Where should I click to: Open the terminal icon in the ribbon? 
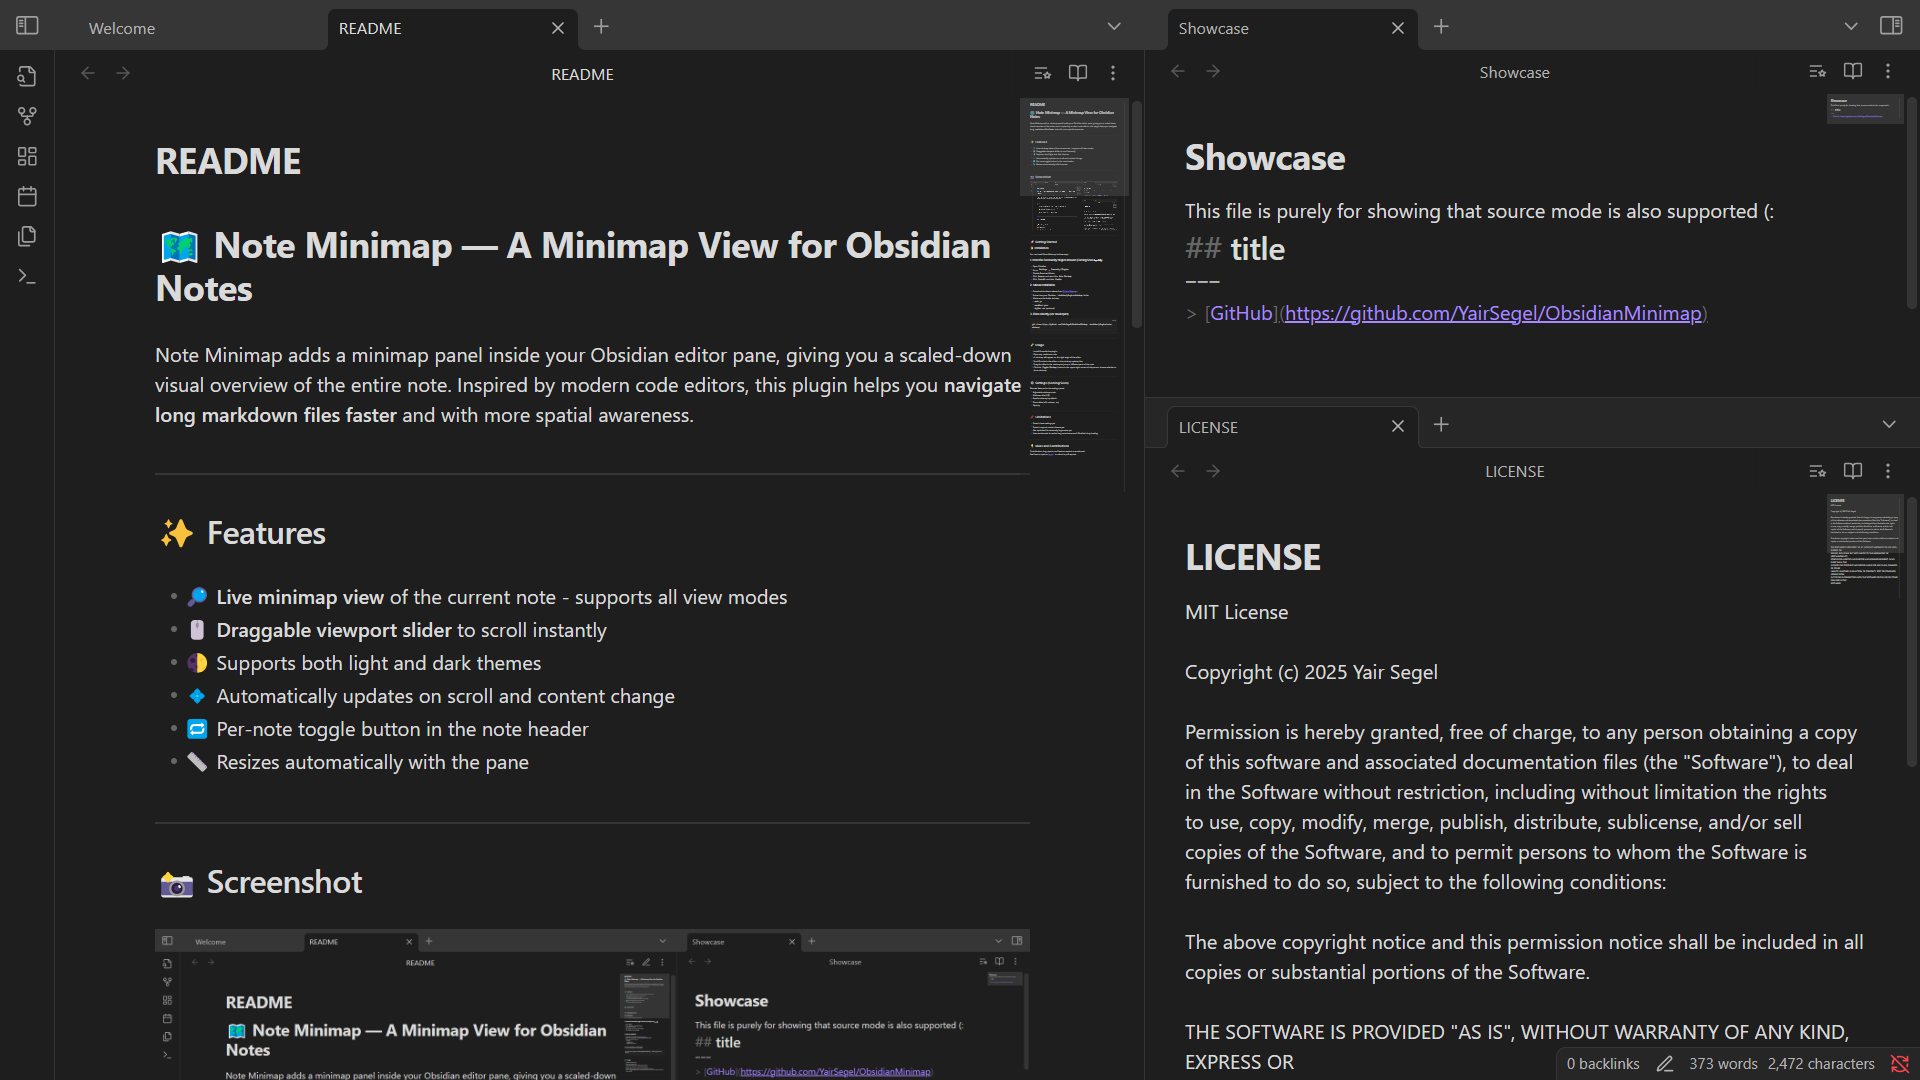click(x=27, y=276)
